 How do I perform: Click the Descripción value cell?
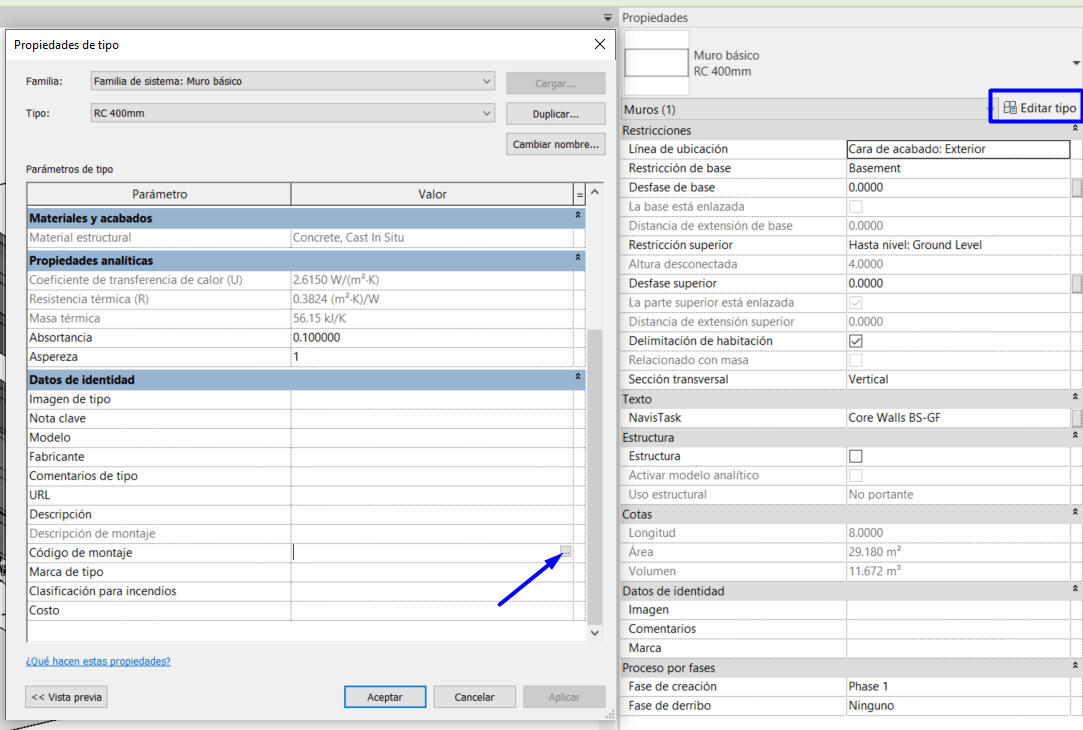pyautogui.click(x=432, y=515)
